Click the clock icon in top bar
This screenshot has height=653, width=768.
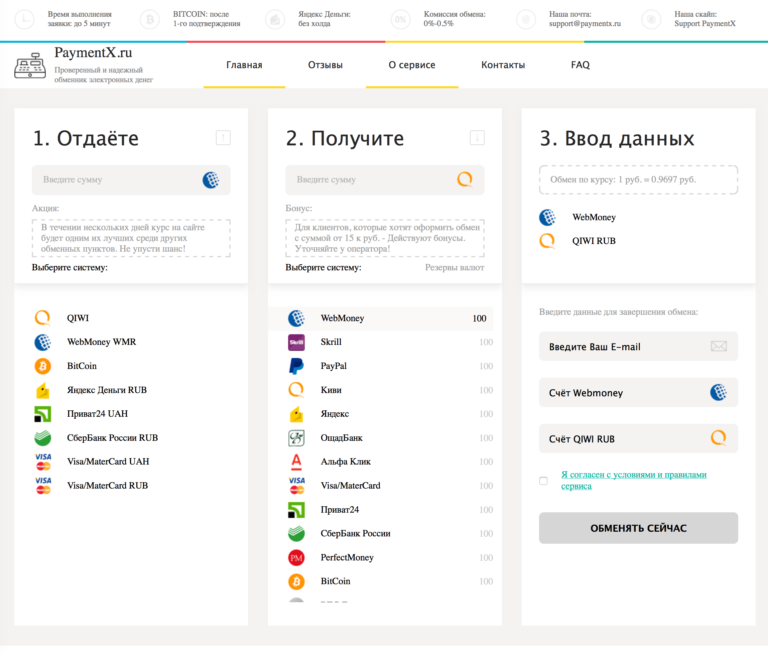coord(24,19)
